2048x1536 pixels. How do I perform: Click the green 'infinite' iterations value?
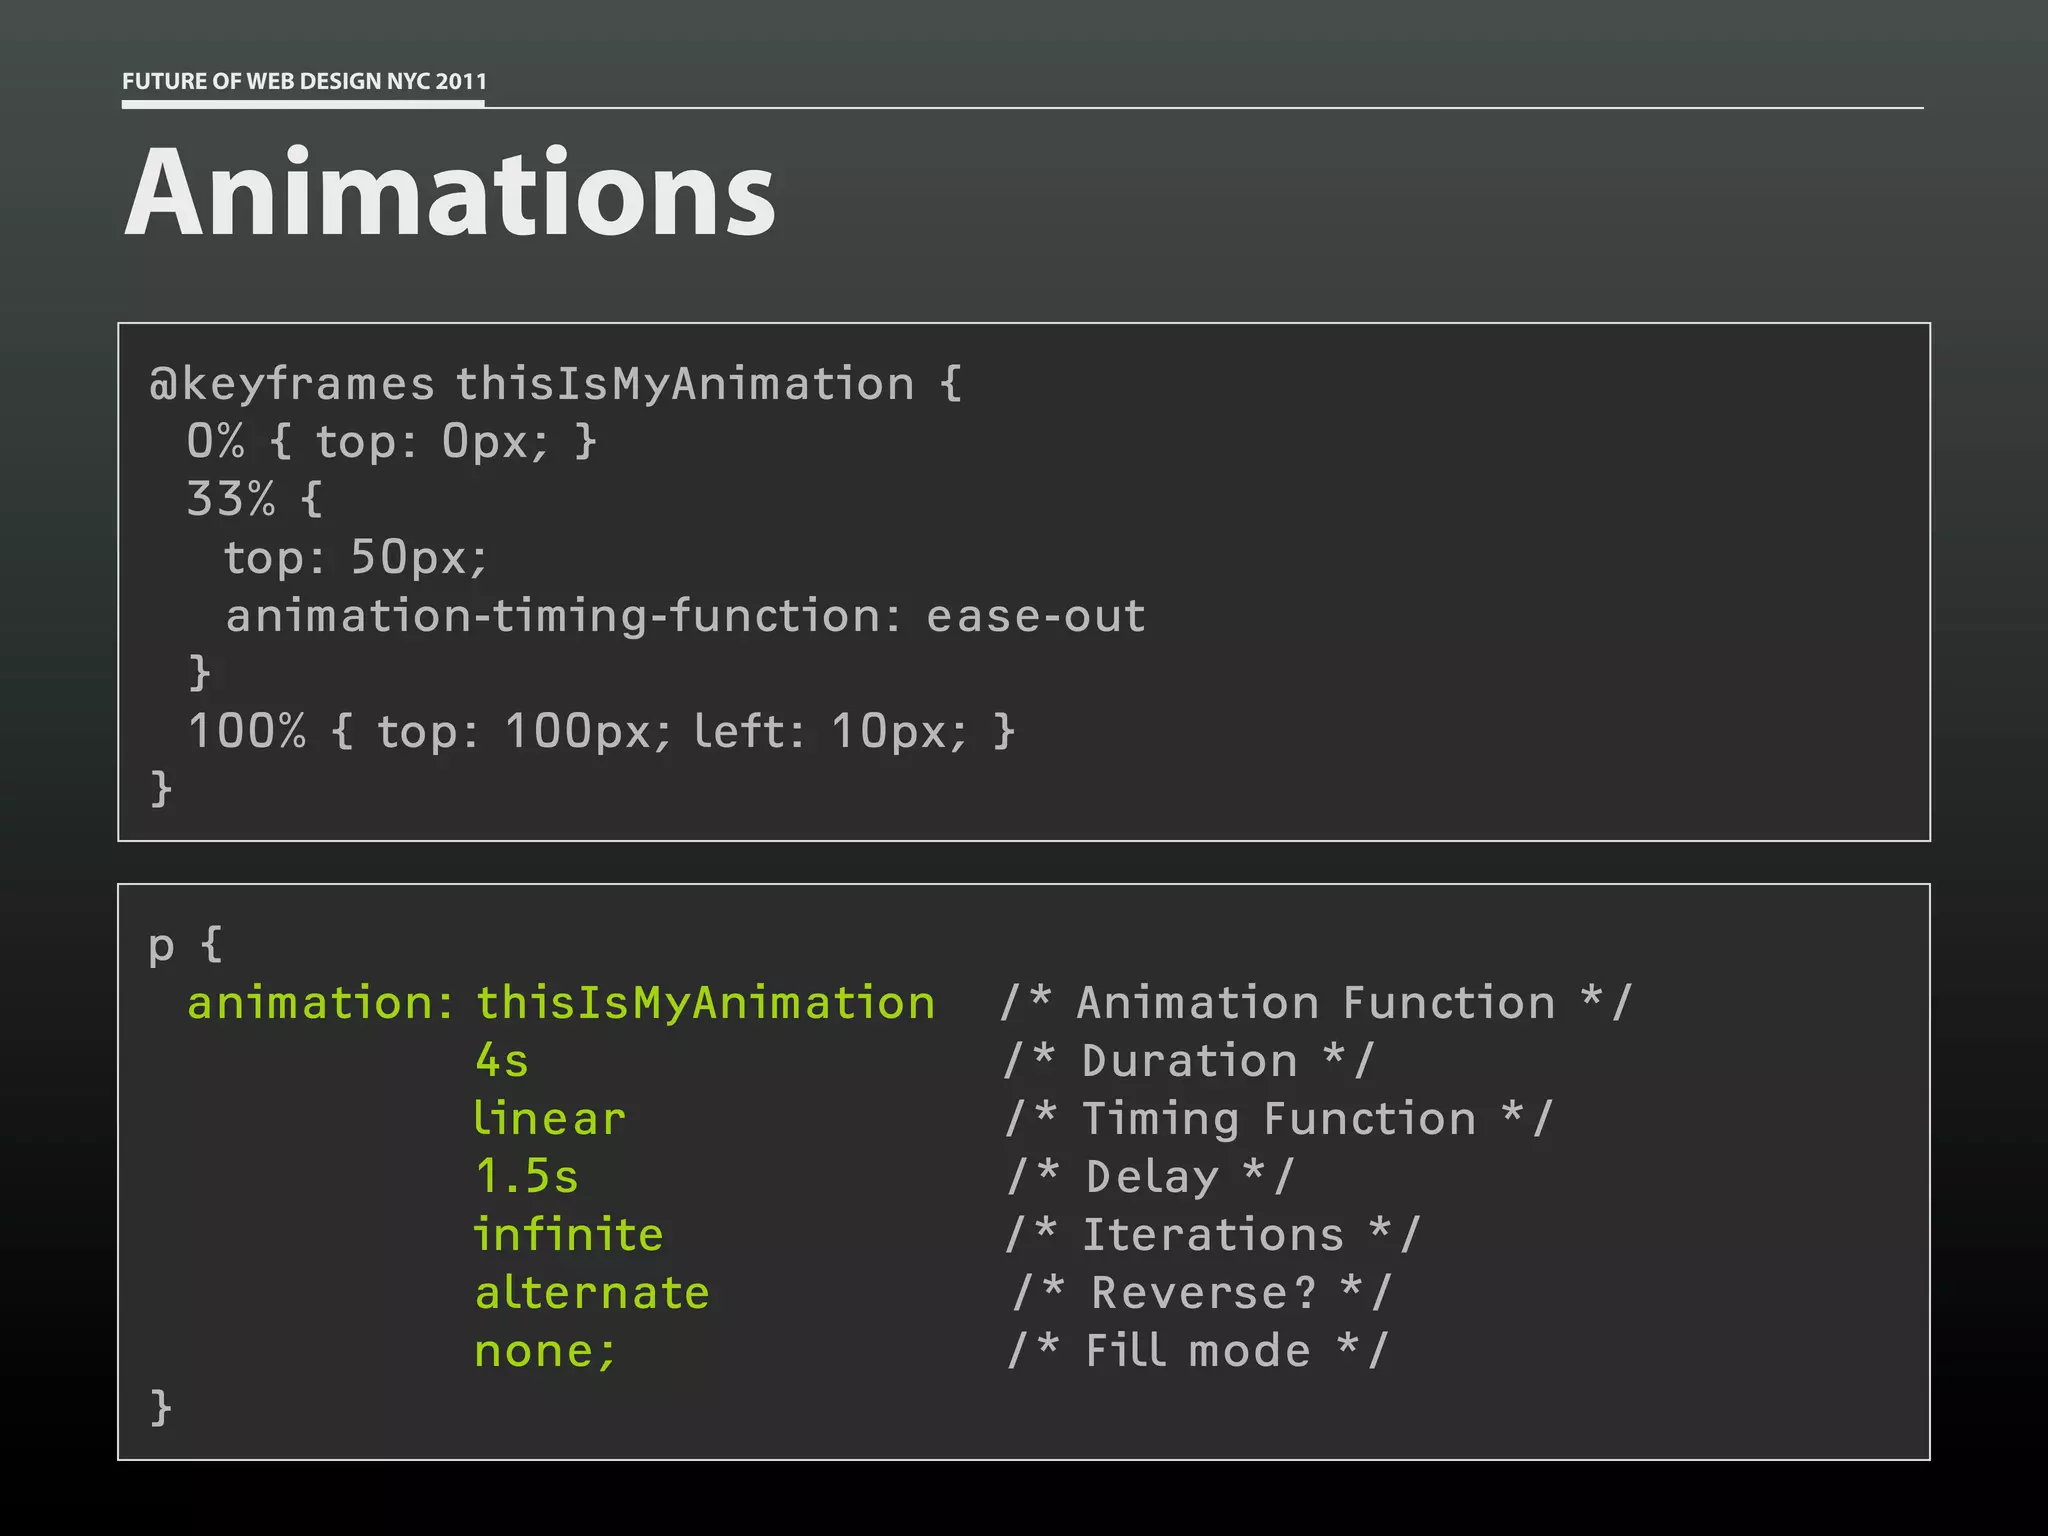point(567,1235)
